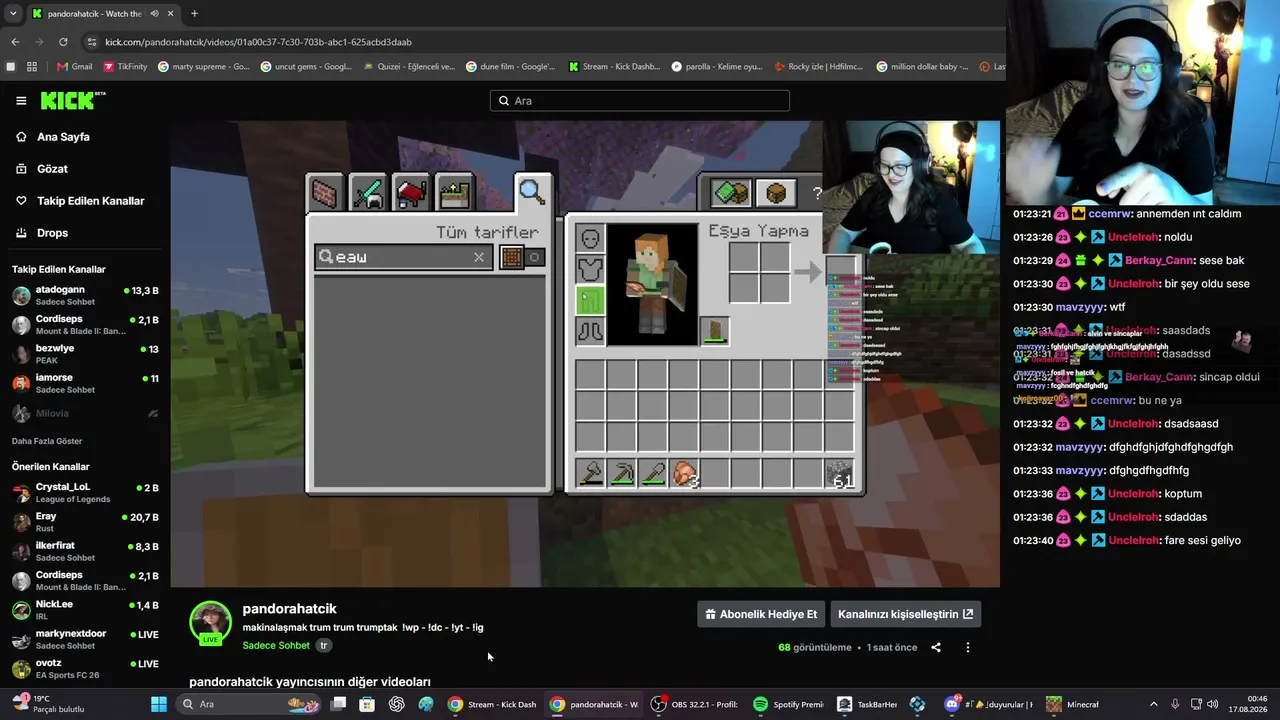The width and height of the screenshot is (1280, 720).
Task: Open the taskbar weather widget
Action: click(48, 704)
